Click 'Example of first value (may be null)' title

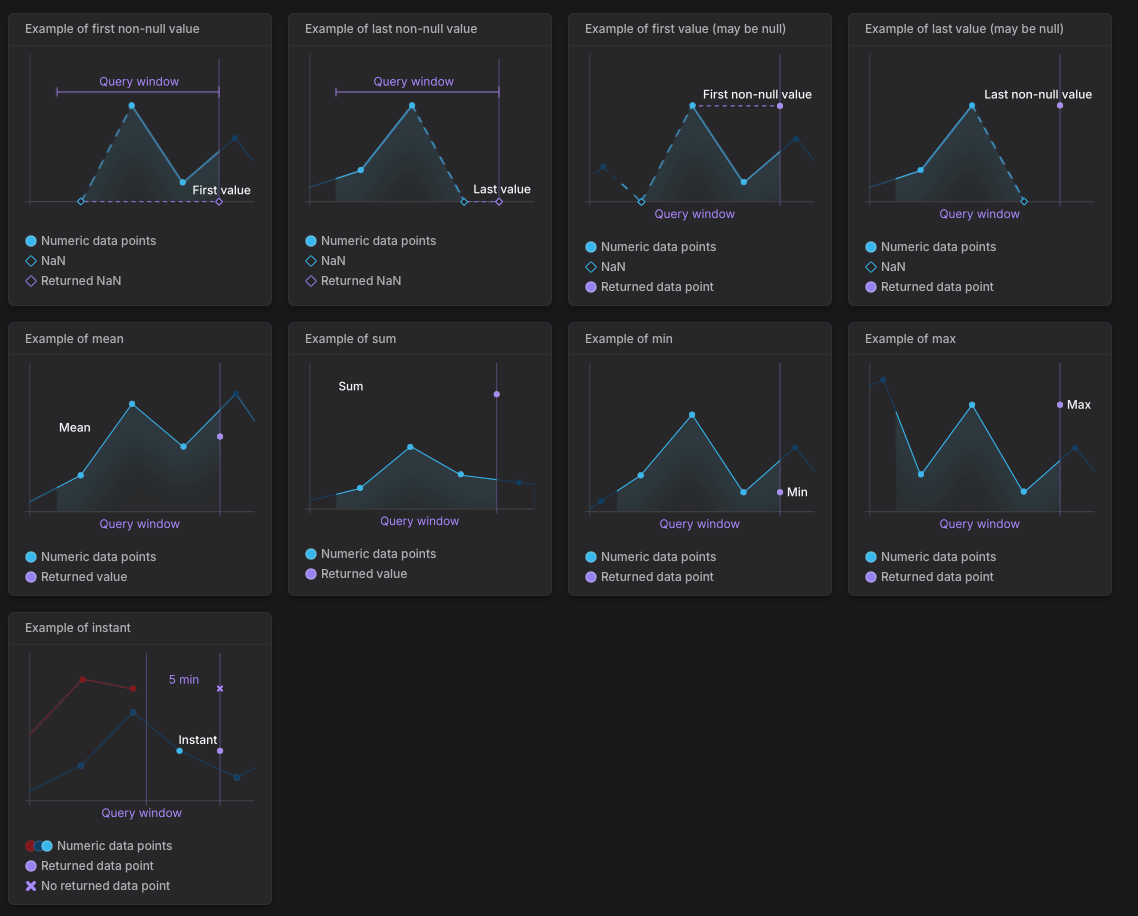point(685,29)
